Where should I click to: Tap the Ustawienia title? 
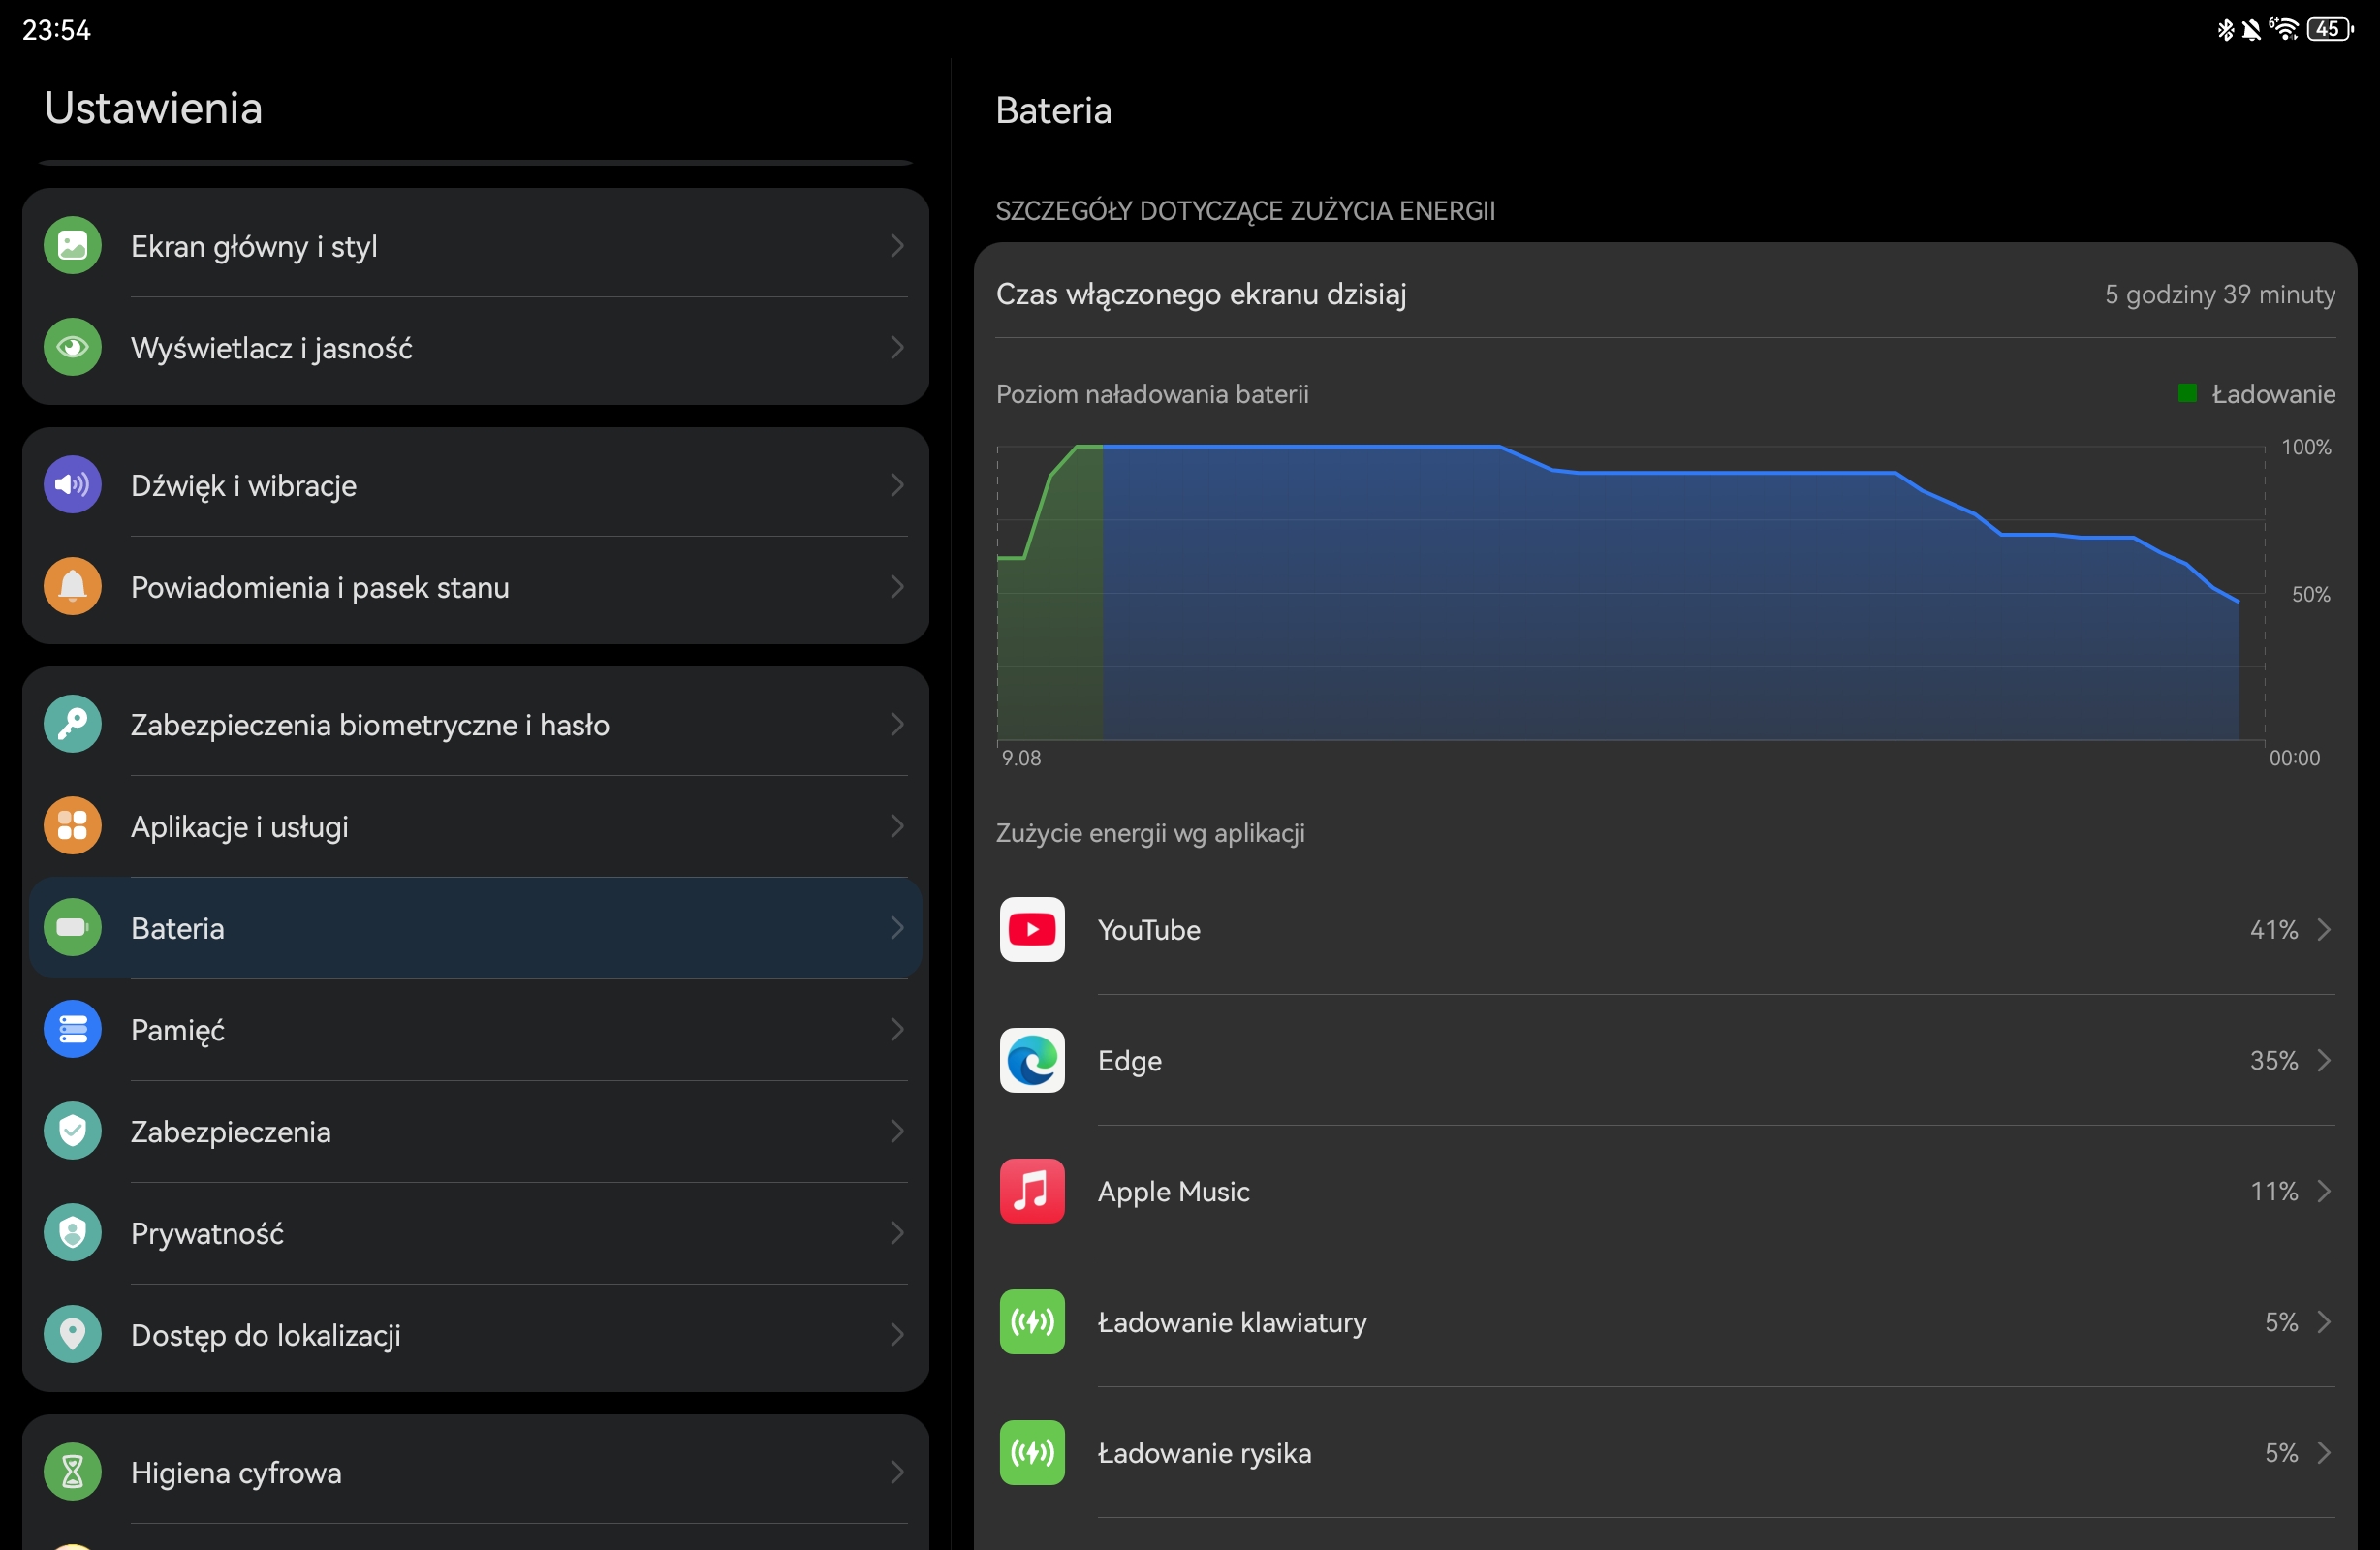153,107
